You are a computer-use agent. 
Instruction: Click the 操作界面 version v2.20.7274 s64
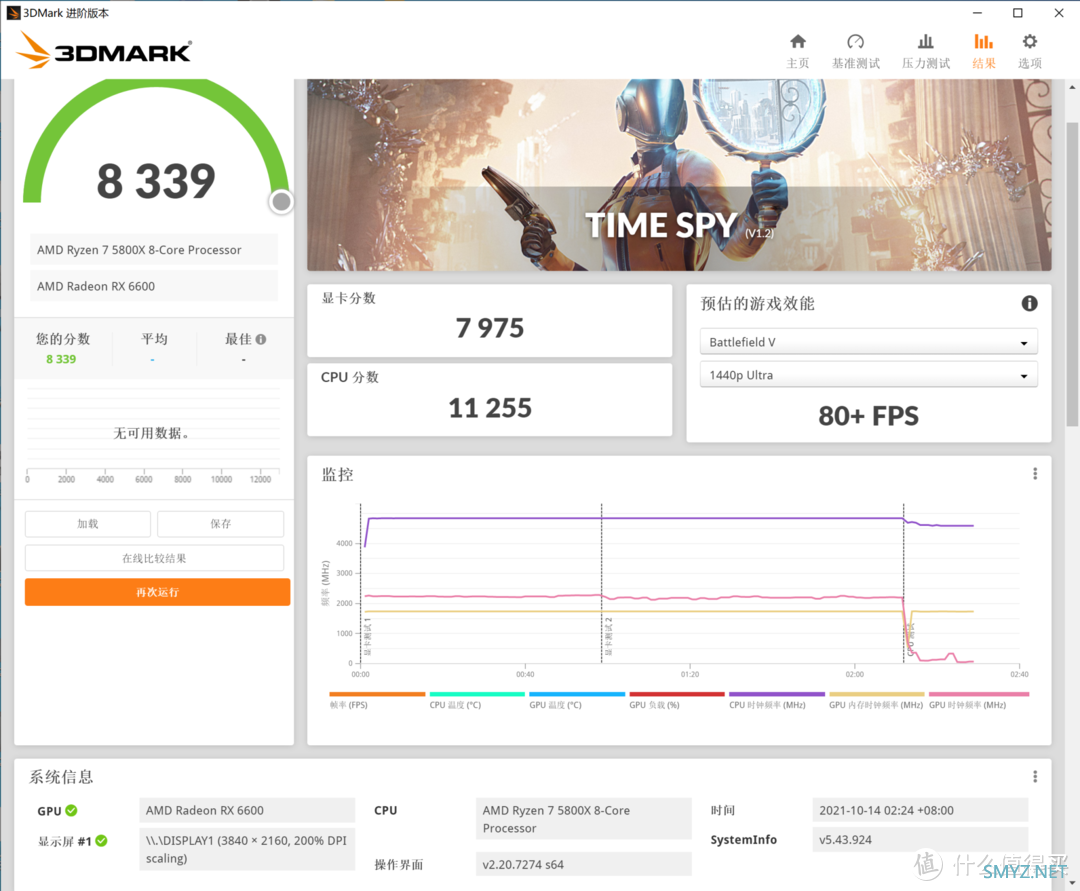[x=583, y=864]
